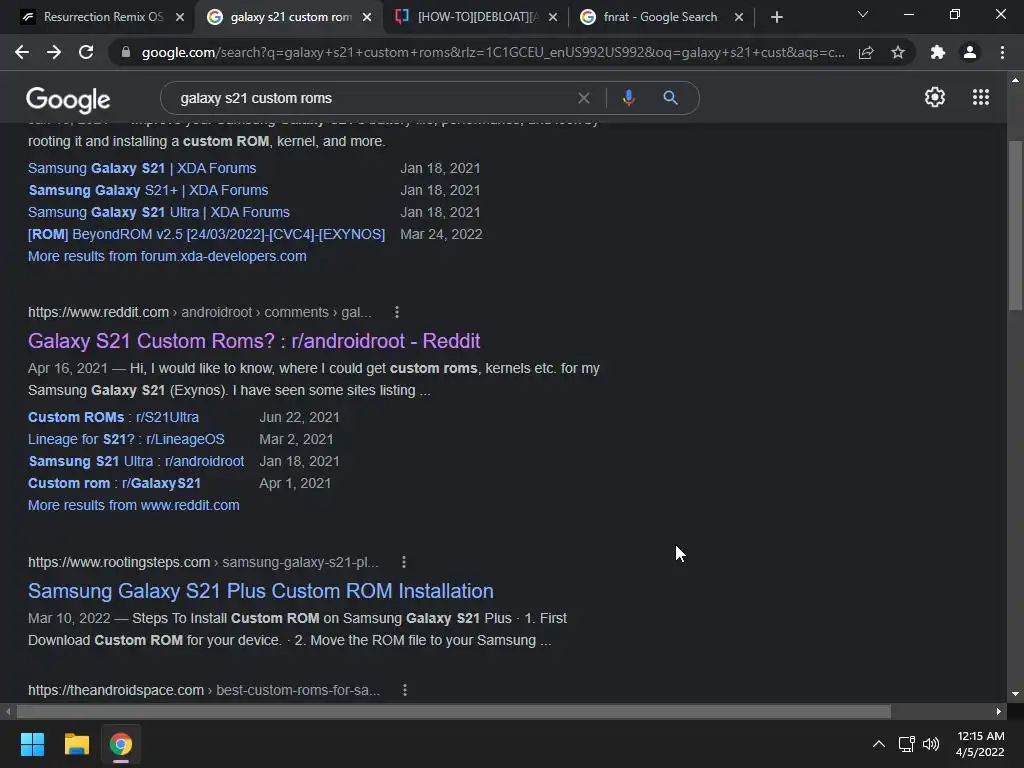Close the HOW-TO DEBLOAT tab
This screenshot has height=768, width=1024.
tap(553, 17)
